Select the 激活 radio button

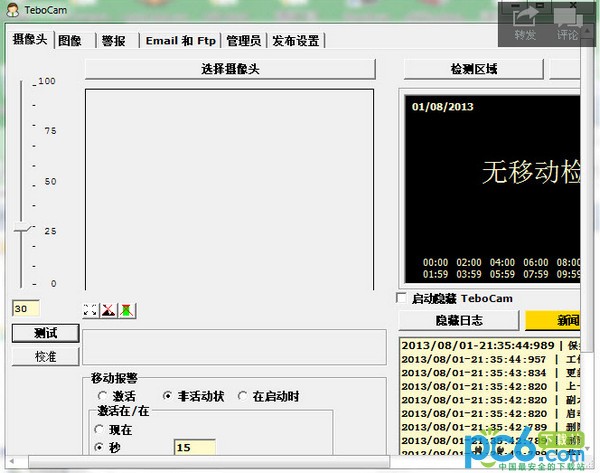click(x=102, y=396)
